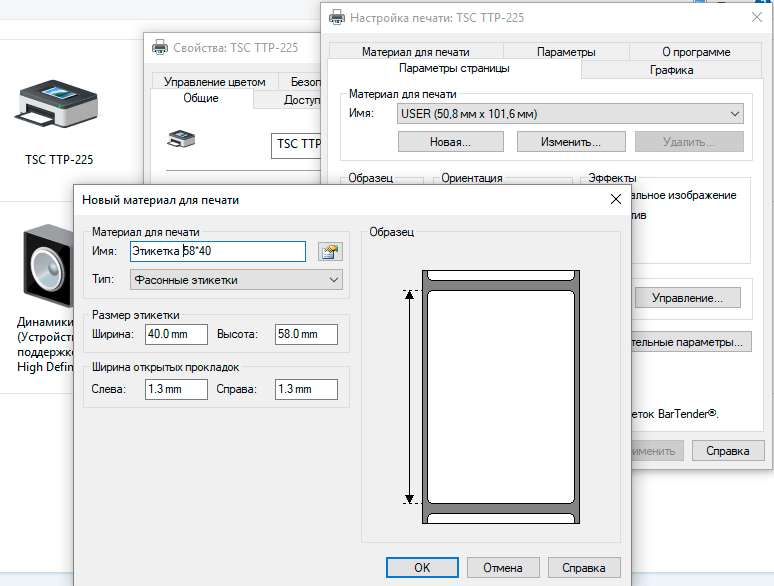Click the icon button beside the name field
The height and width of the screenshot is (586, 774).
point(330,252)
